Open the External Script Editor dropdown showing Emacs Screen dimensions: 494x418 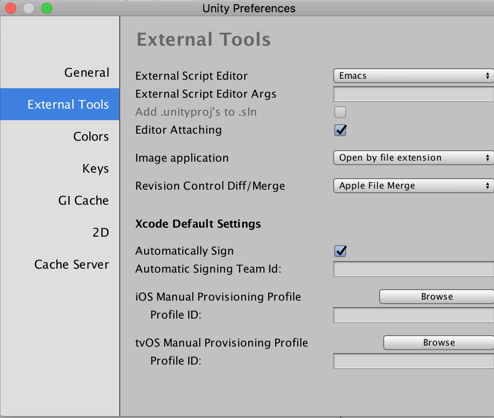tap(413, 76)
